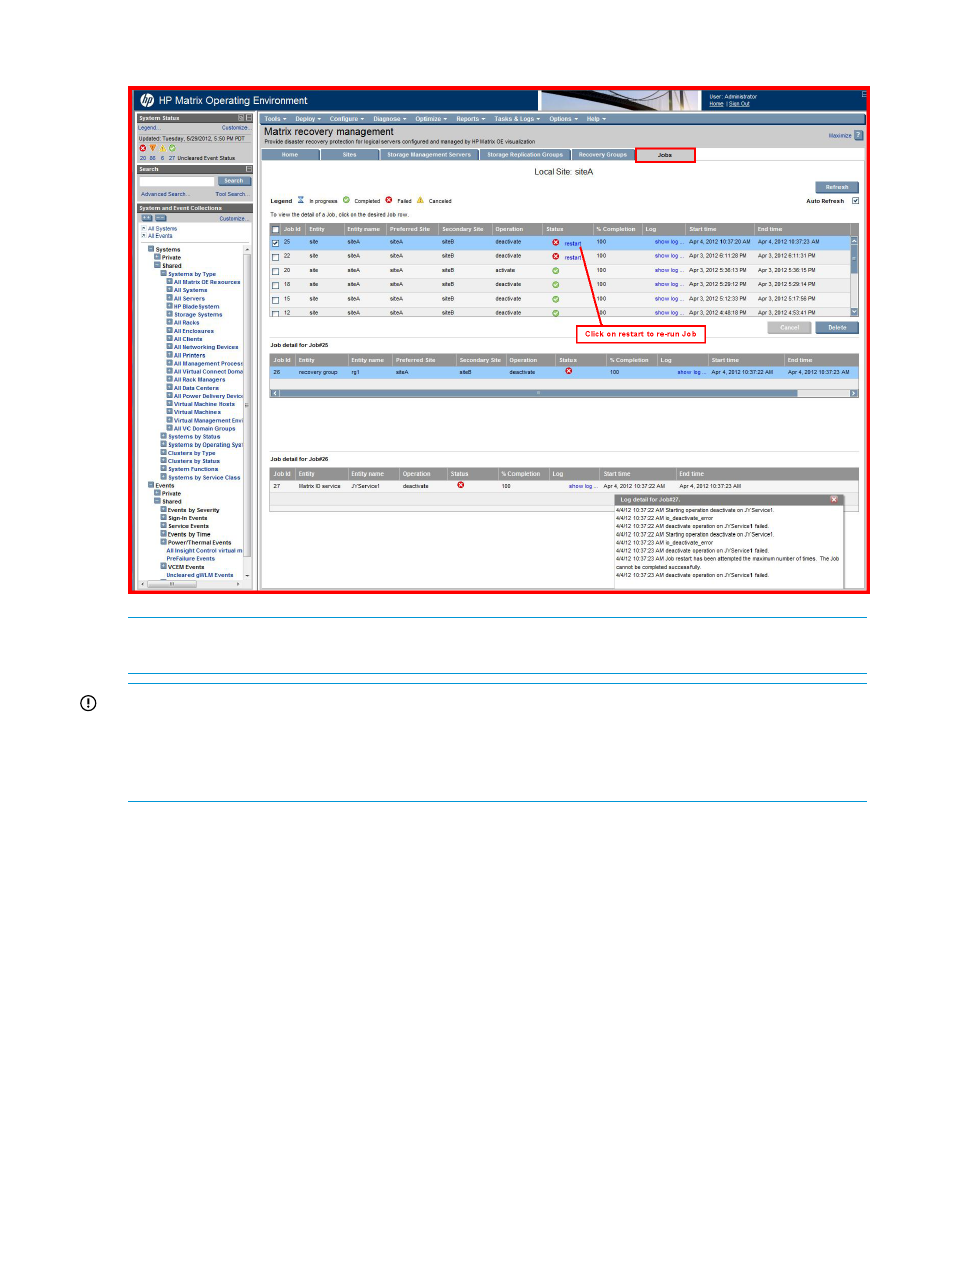Click the jobs table vertical scrollbar down arrow

854,312
